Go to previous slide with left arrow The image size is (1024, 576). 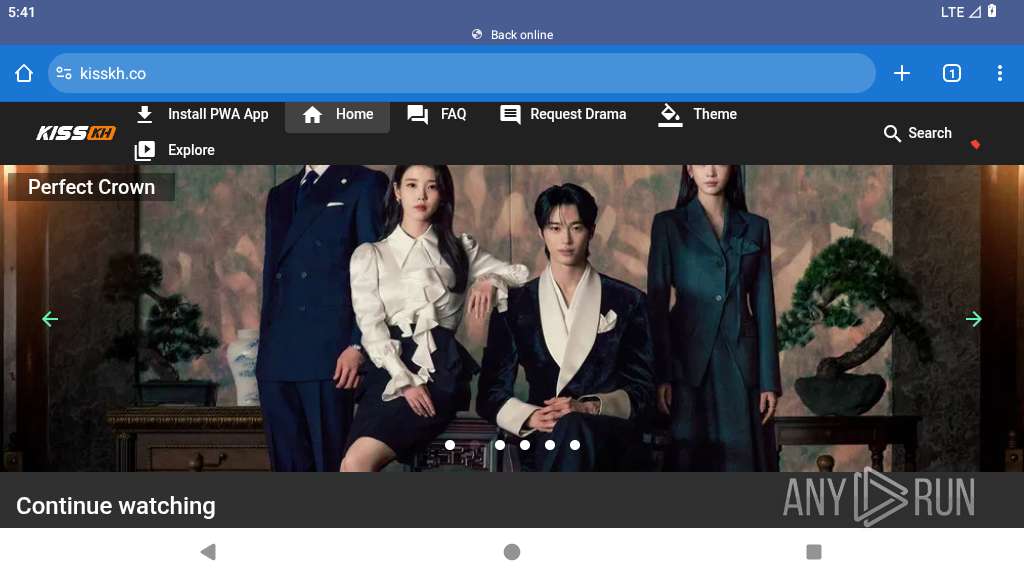pyautogui.click(x=50, y=319)
